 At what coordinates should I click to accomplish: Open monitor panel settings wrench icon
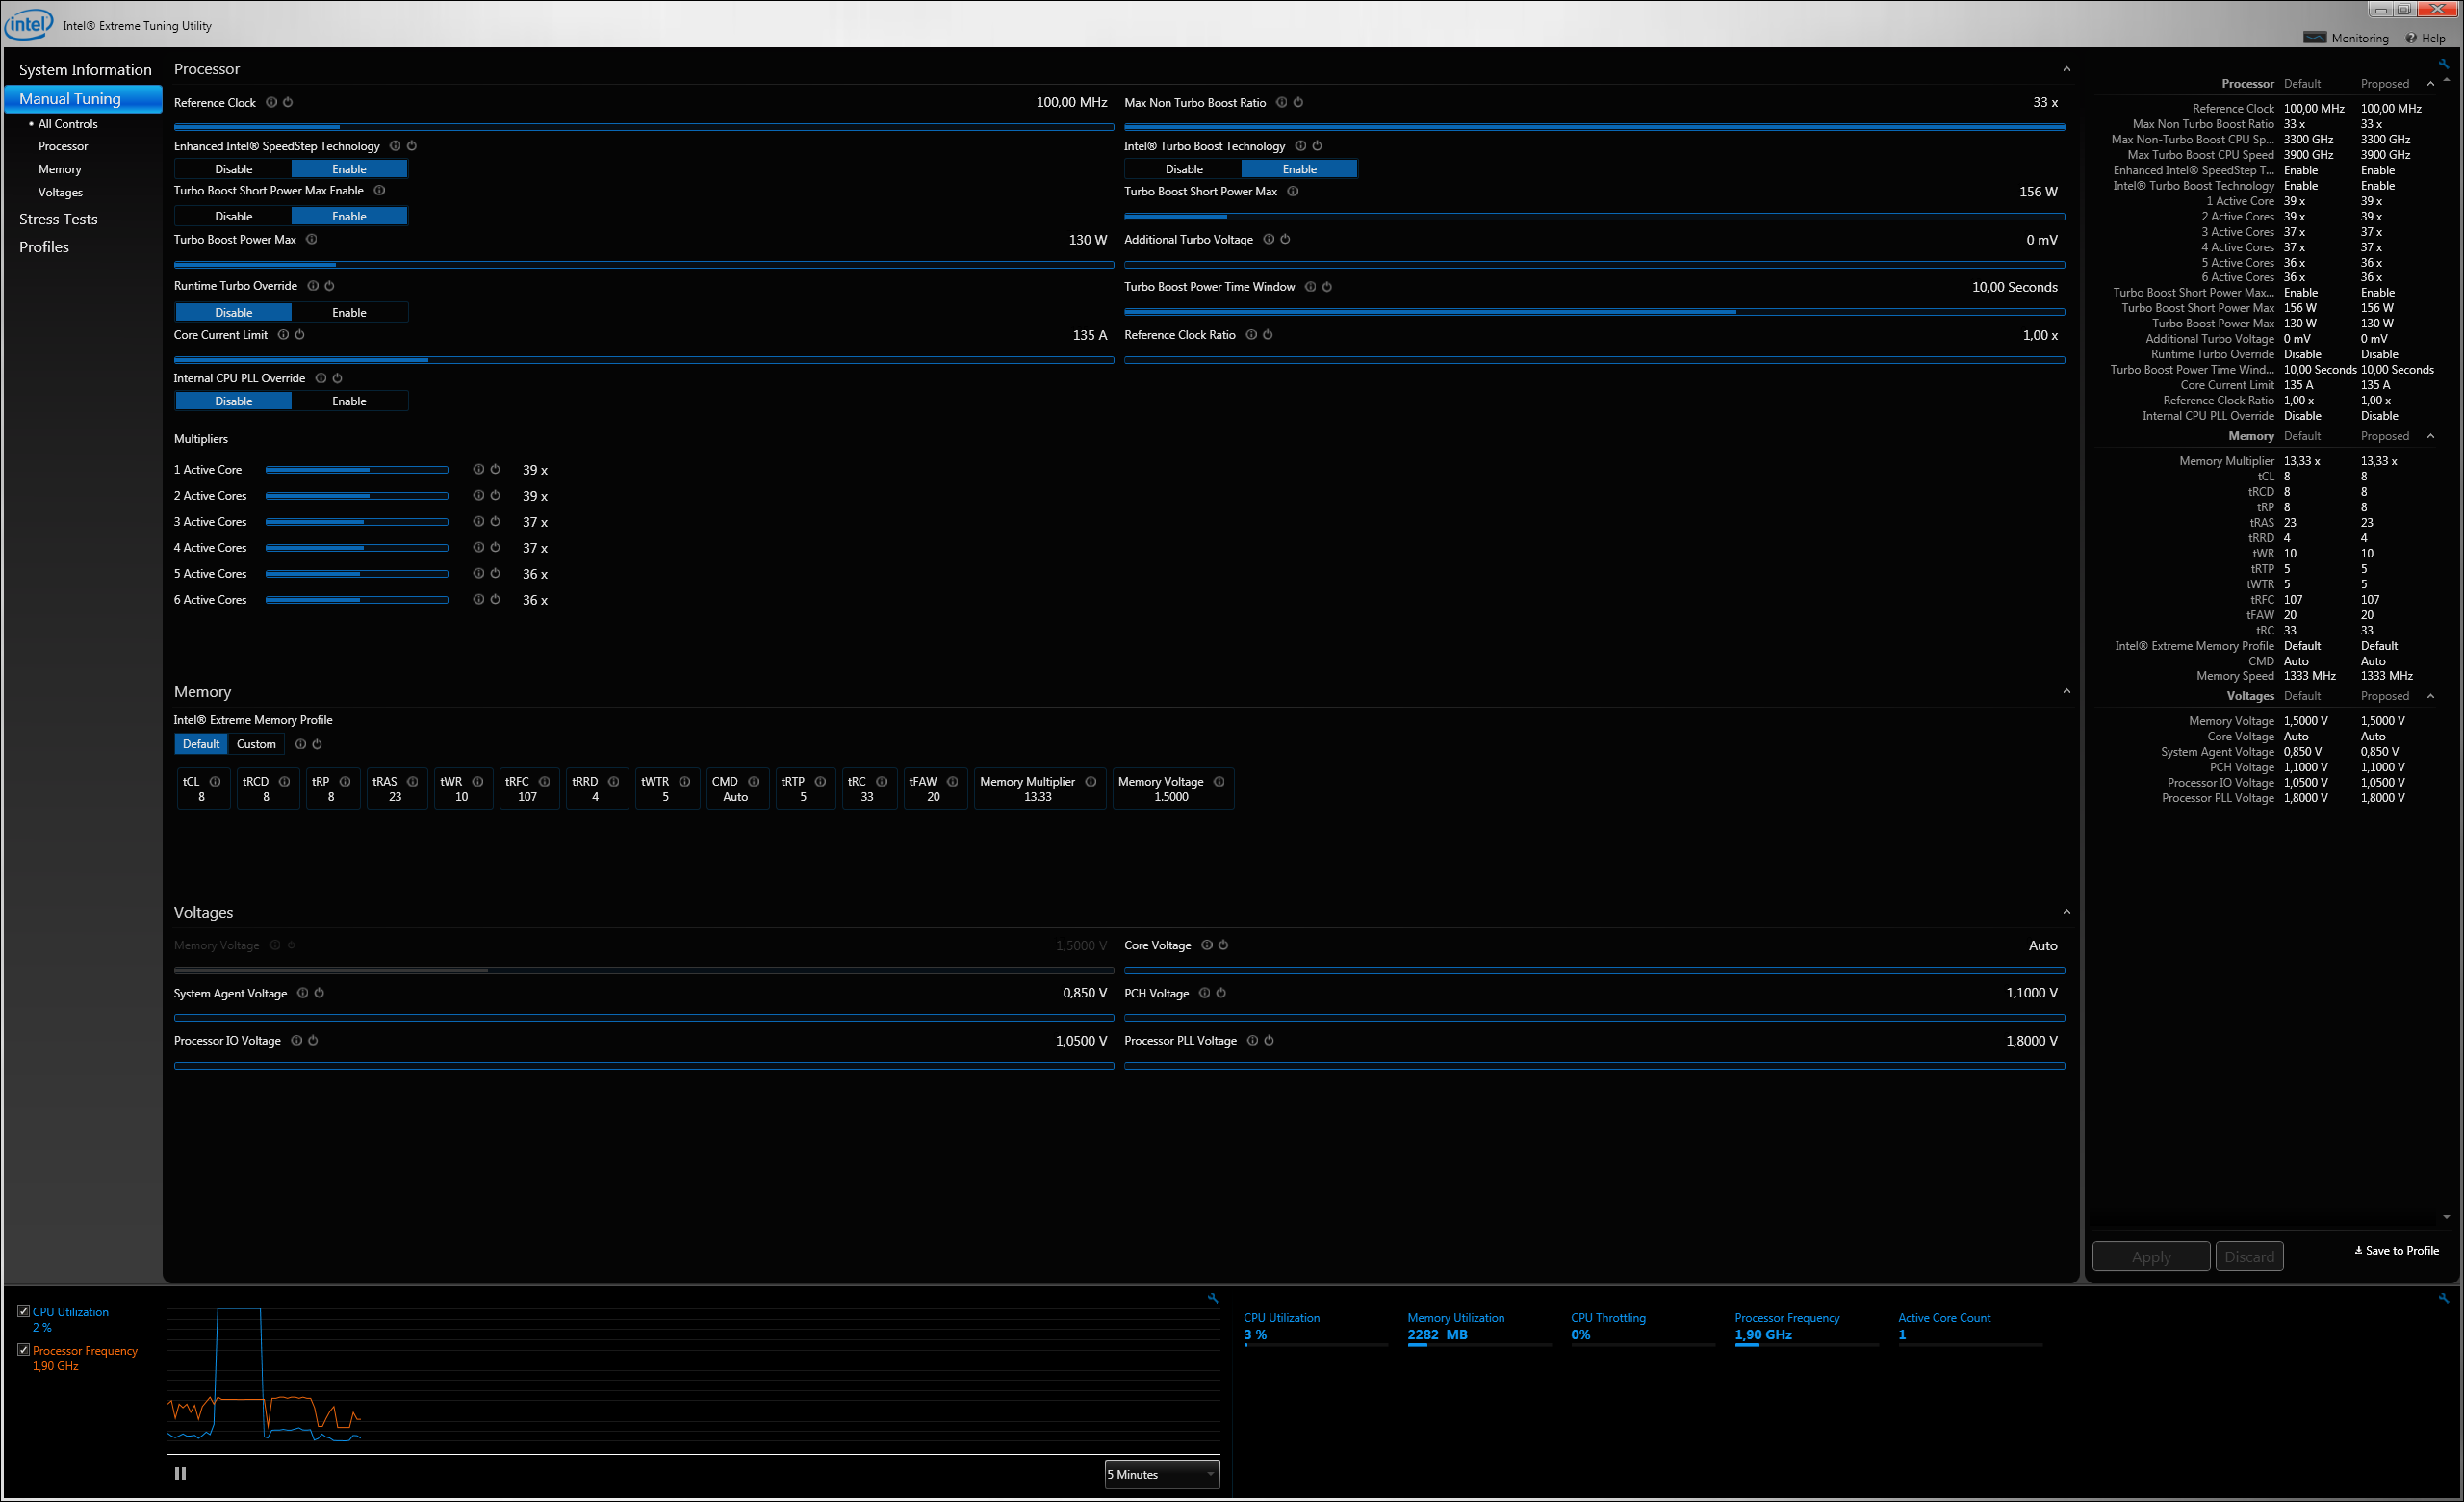coord(2443,1298)
